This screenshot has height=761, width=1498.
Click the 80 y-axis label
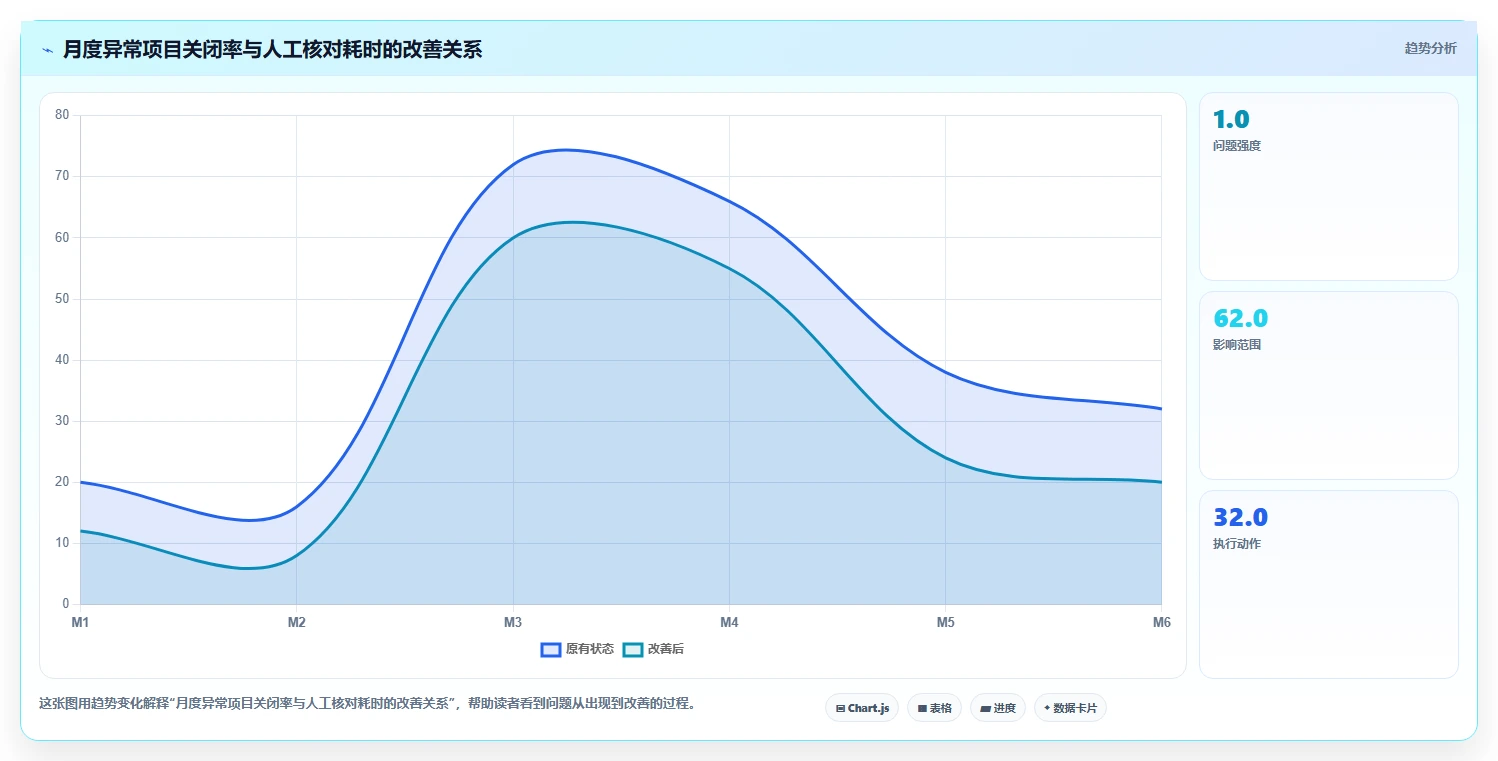coord(62,115)
